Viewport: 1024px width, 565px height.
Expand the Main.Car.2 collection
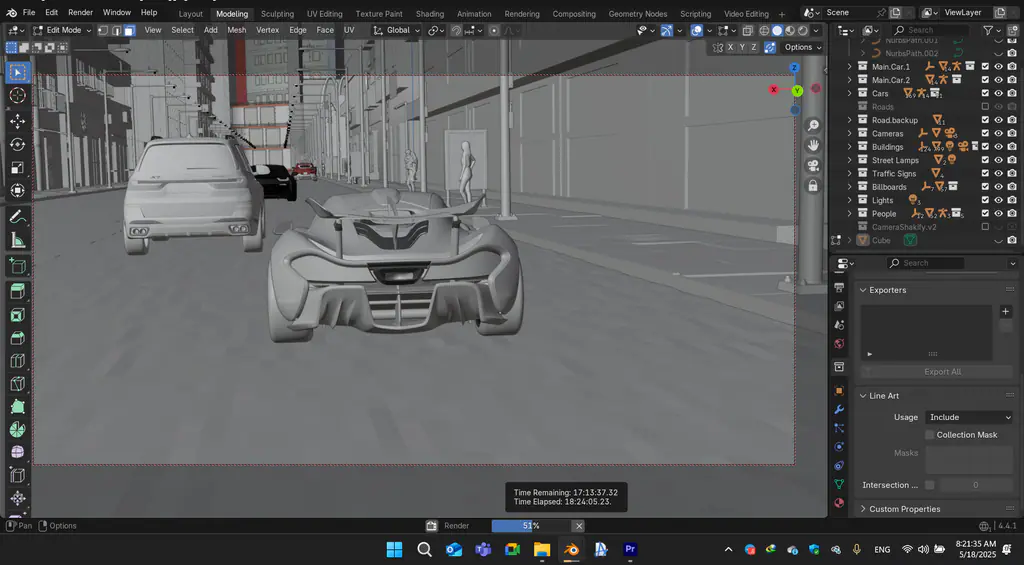point(850,80)
